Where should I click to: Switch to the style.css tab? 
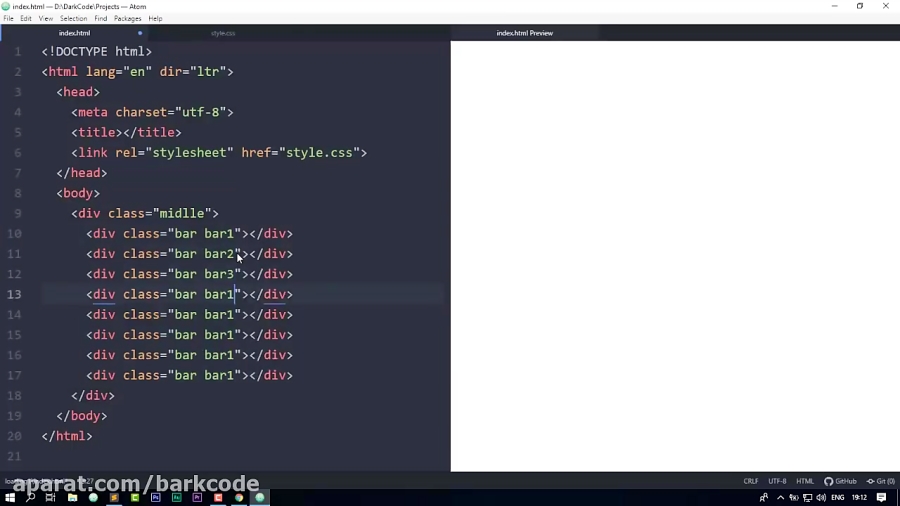pos(223,33)
